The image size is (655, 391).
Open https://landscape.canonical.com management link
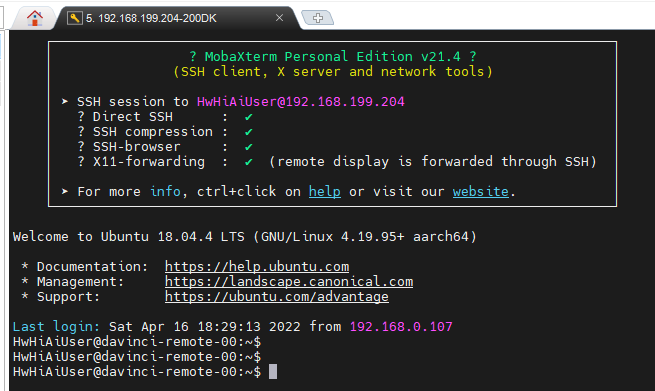tap(289, 282)
